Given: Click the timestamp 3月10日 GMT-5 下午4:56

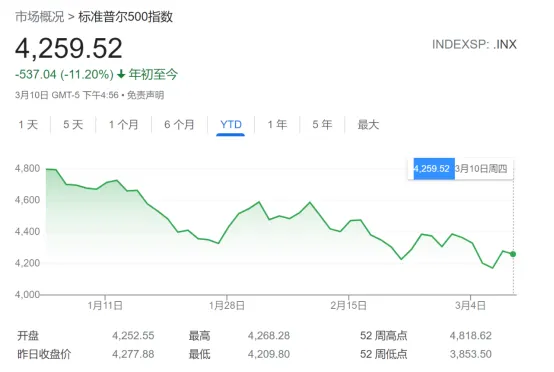Looking at the screenshot, I should point(67,95).
